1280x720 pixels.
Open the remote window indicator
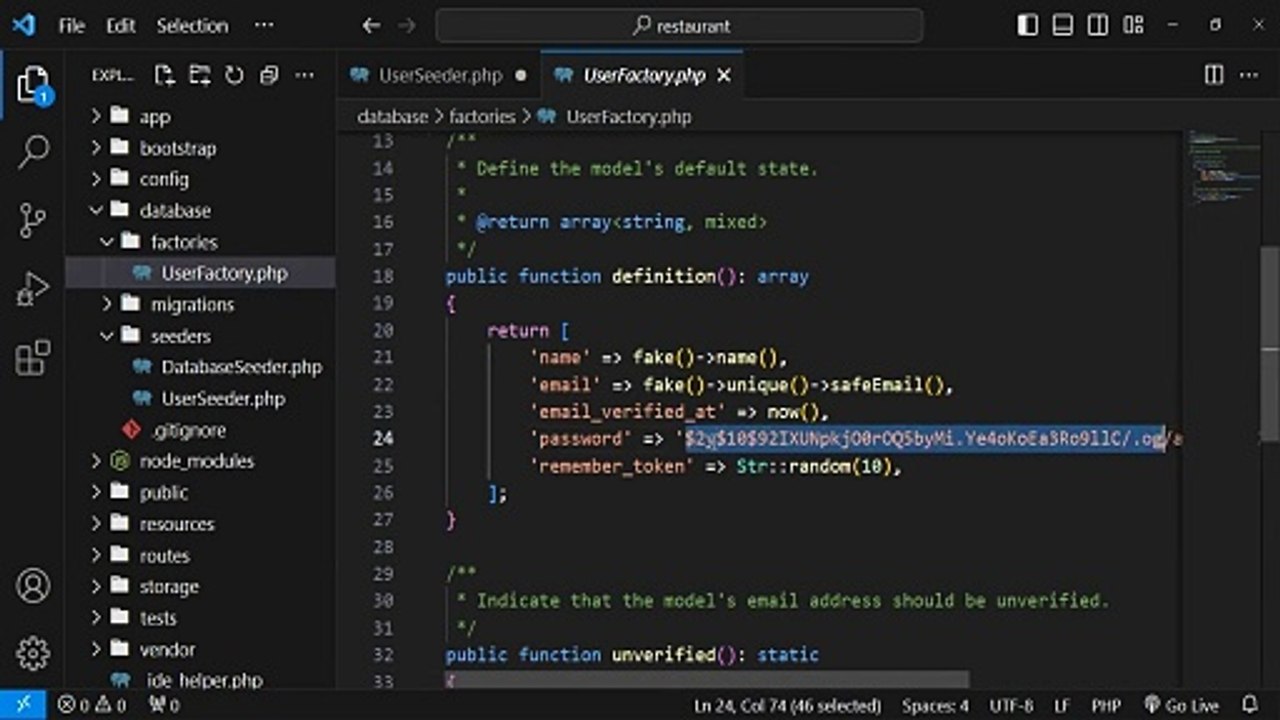[x=22, y=705]
